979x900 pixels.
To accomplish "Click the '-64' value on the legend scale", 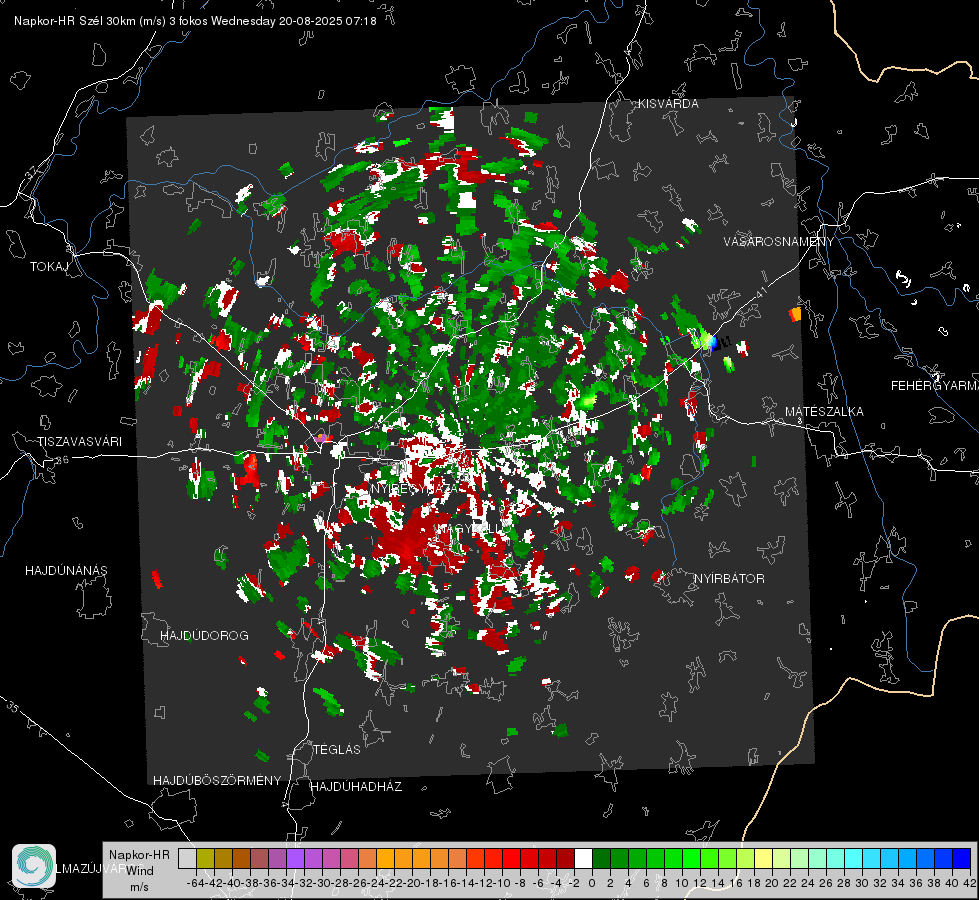I will coord(196,883).
